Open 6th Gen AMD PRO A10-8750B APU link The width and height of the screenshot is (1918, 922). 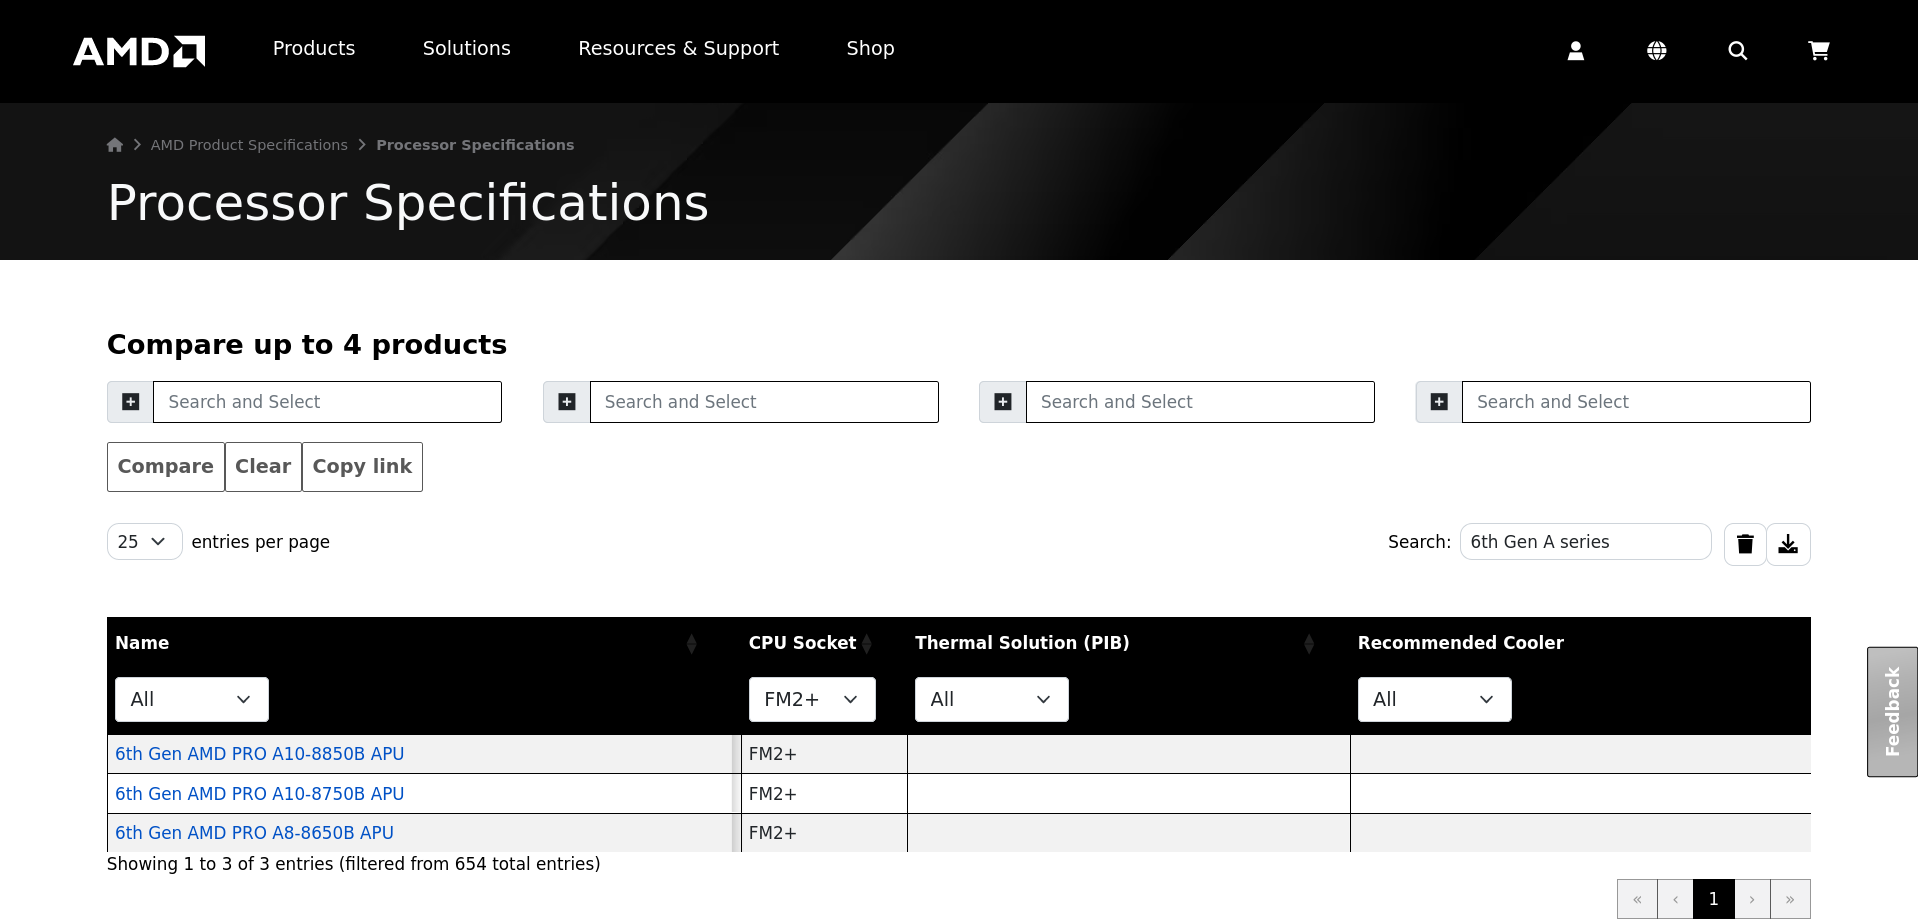[260, 794]
